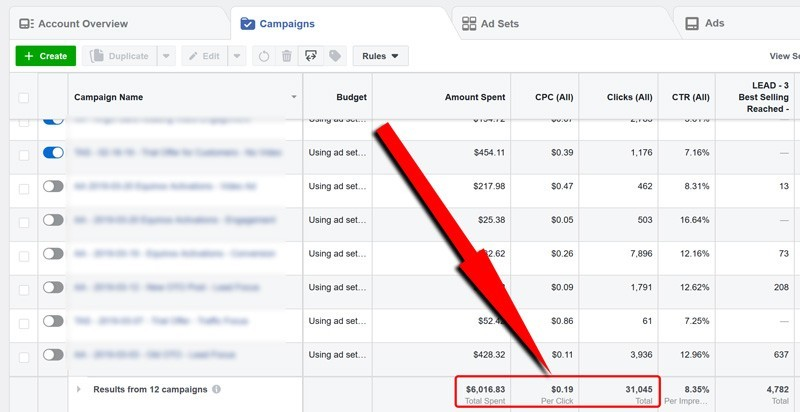This screenshot has height=412, width=800.
Task: Click the trash delete icon
Action: [286, 57]
